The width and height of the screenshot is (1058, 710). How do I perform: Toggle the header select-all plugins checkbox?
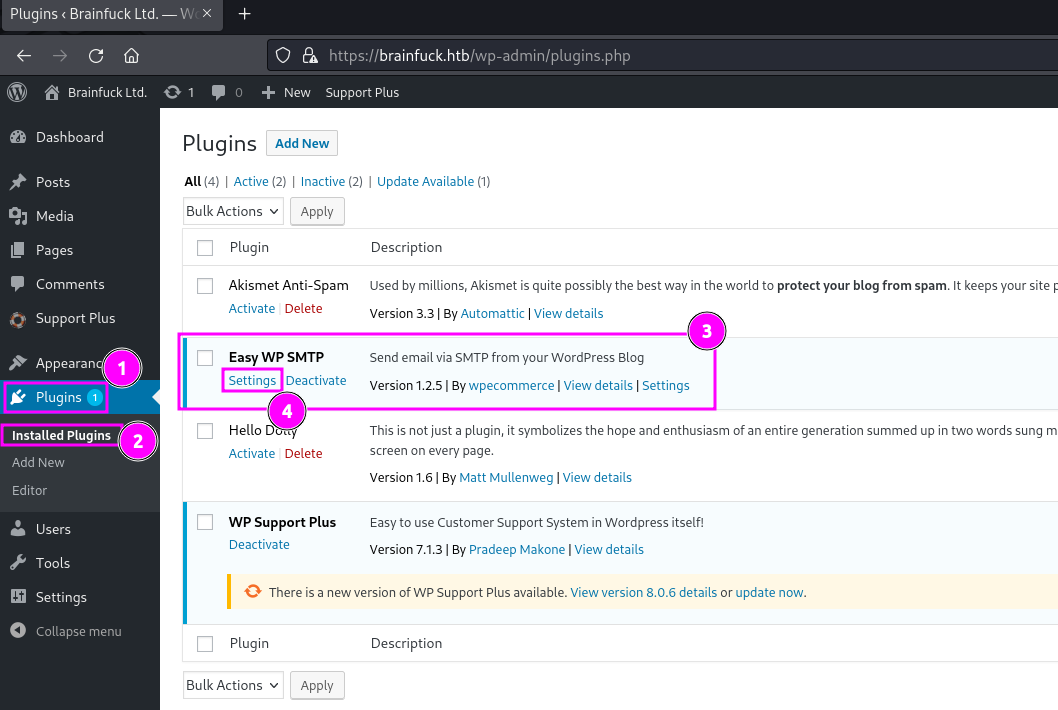(x=205, y=248)
